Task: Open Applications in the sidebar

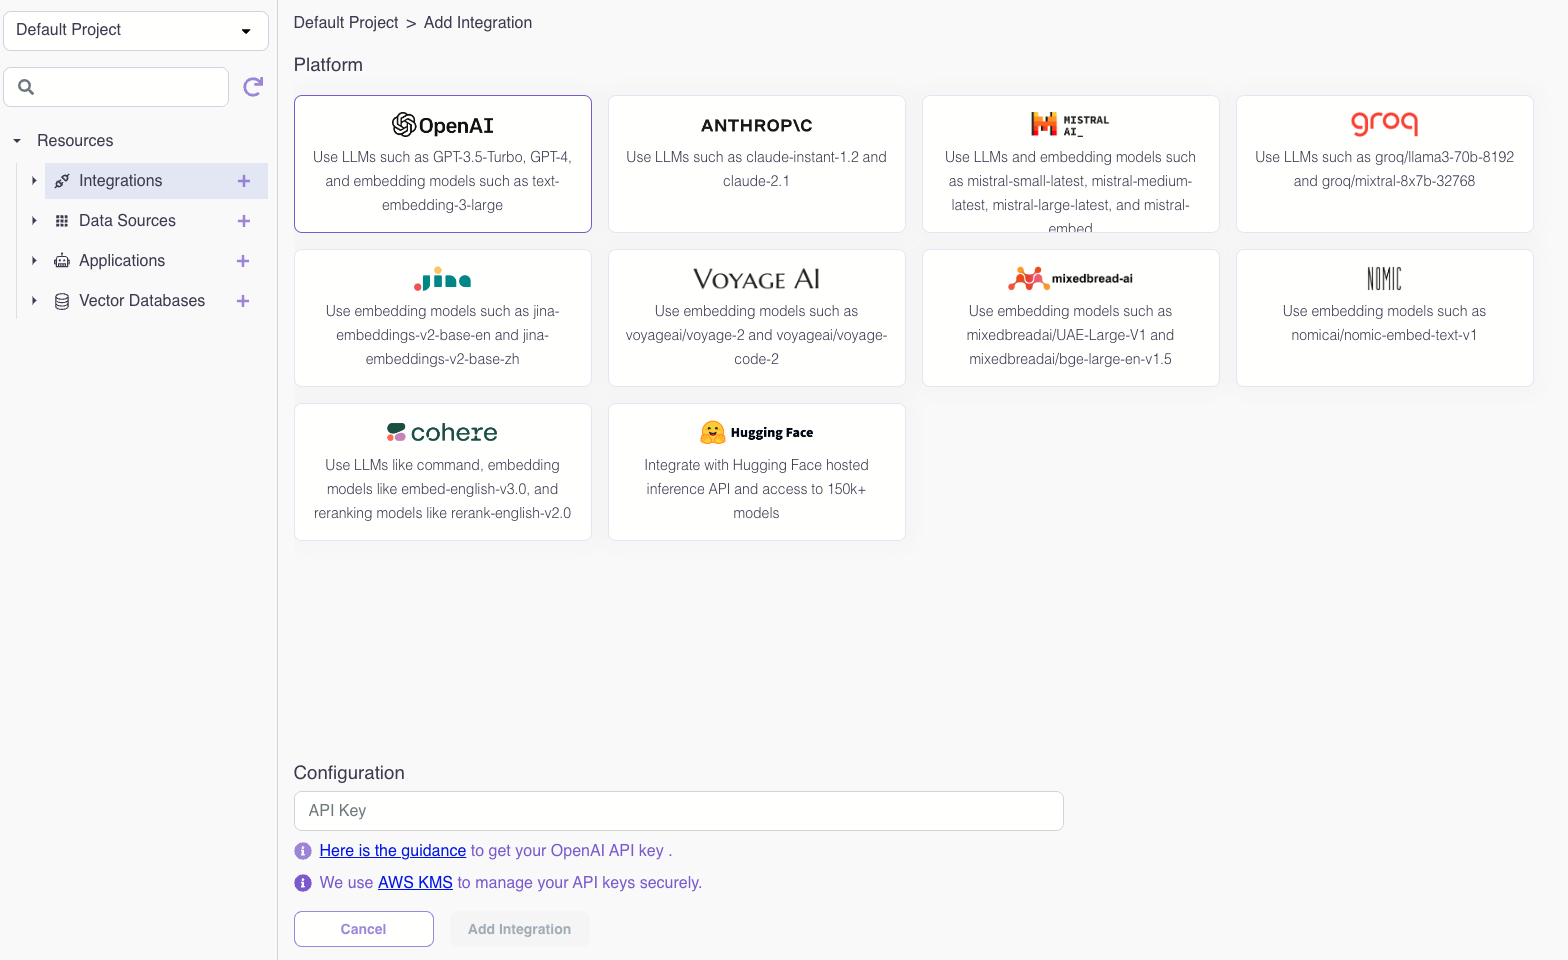Action: point(122,261)
